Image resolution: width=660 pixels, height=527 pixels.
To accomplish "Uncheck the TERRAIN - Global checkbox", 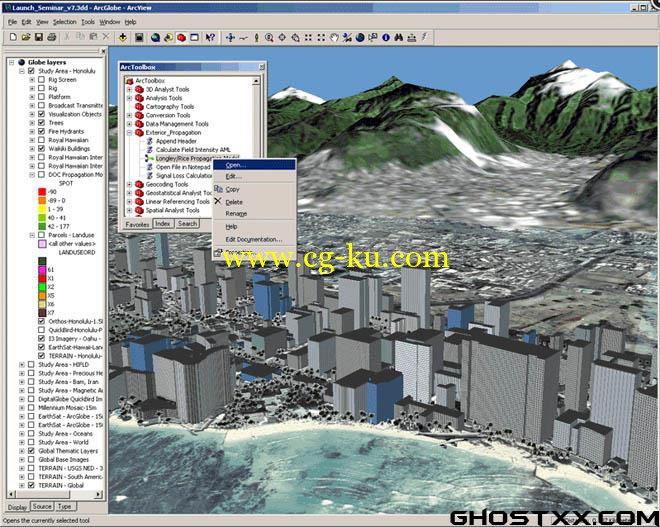I will [x=31, y=485].
